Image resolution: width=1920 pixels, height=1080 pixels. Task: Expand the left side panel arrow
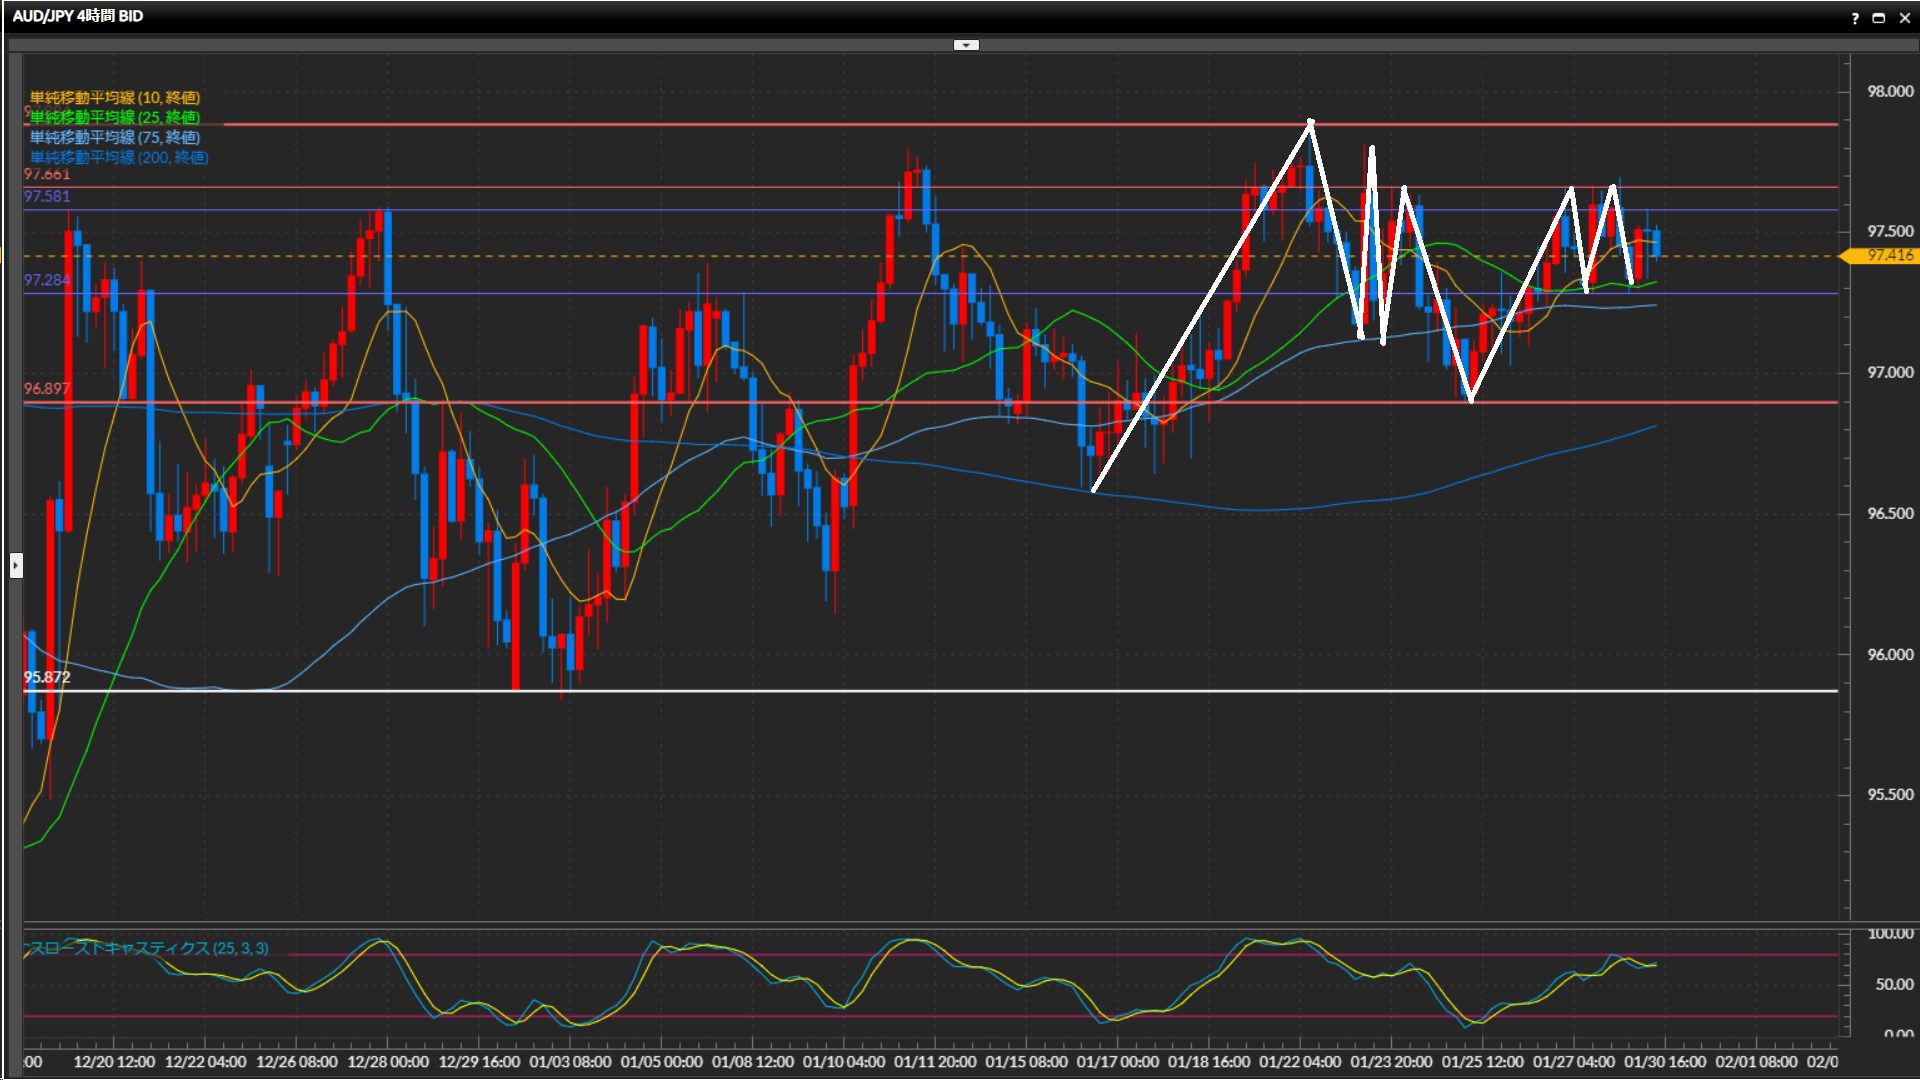pyautogui.click(x=16, y=566)
